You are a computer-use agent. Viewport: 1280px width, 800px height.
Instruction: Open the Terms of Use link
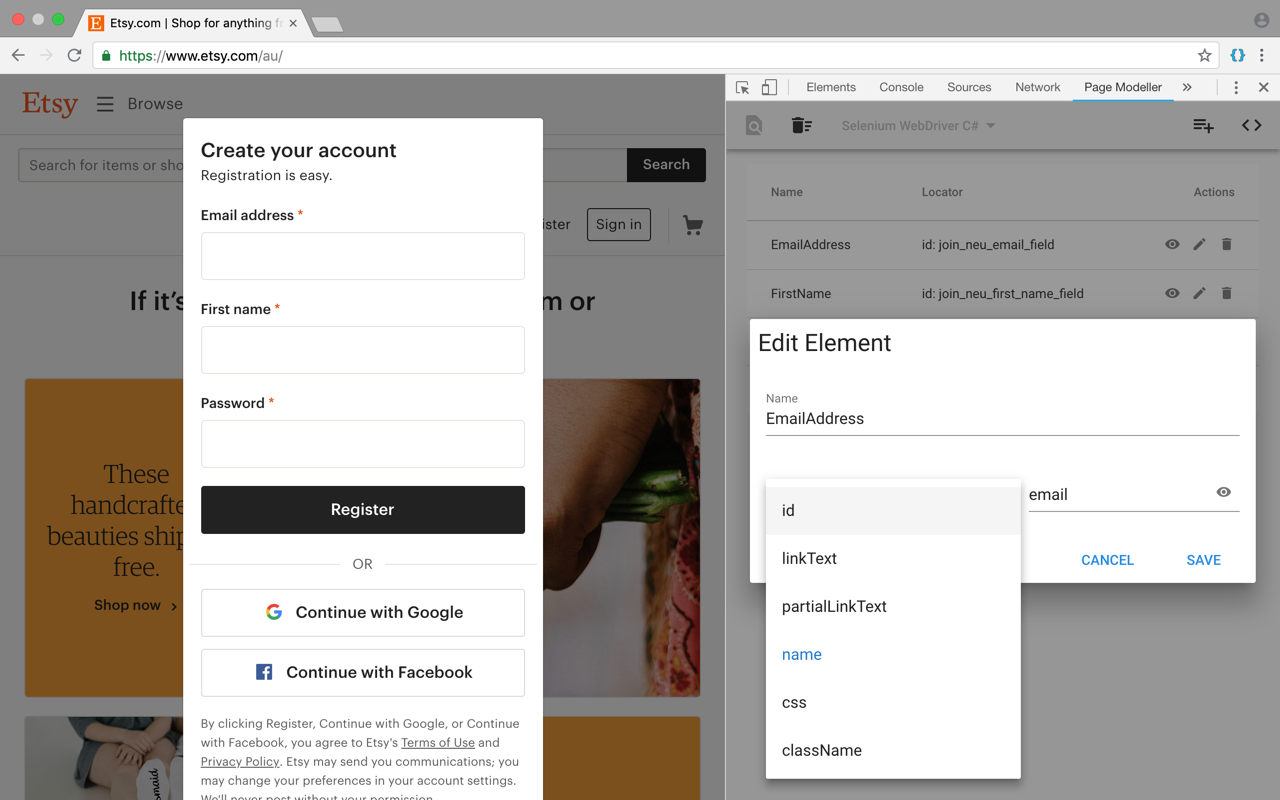(x=438, y=743)
